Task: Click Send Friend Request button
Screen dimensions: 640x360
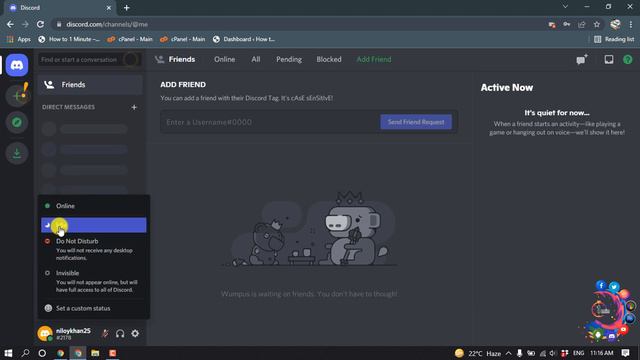Action: pos(416,122)
